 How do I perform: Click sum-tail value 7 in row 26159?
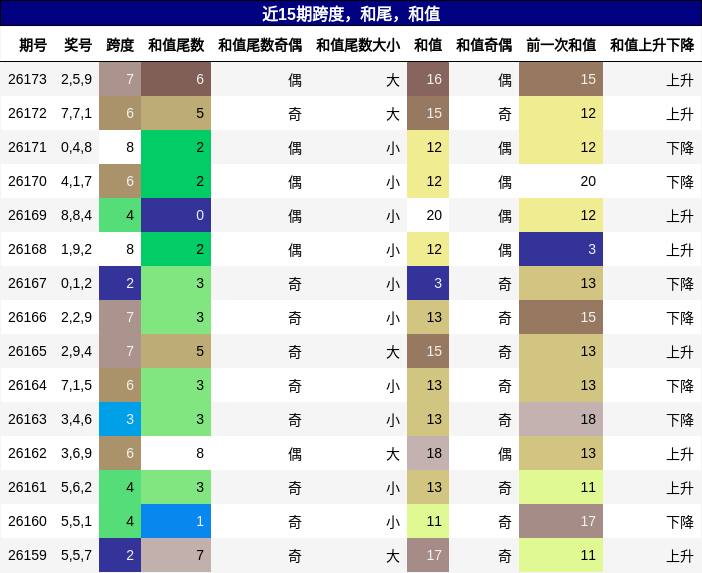pos(176,556)
